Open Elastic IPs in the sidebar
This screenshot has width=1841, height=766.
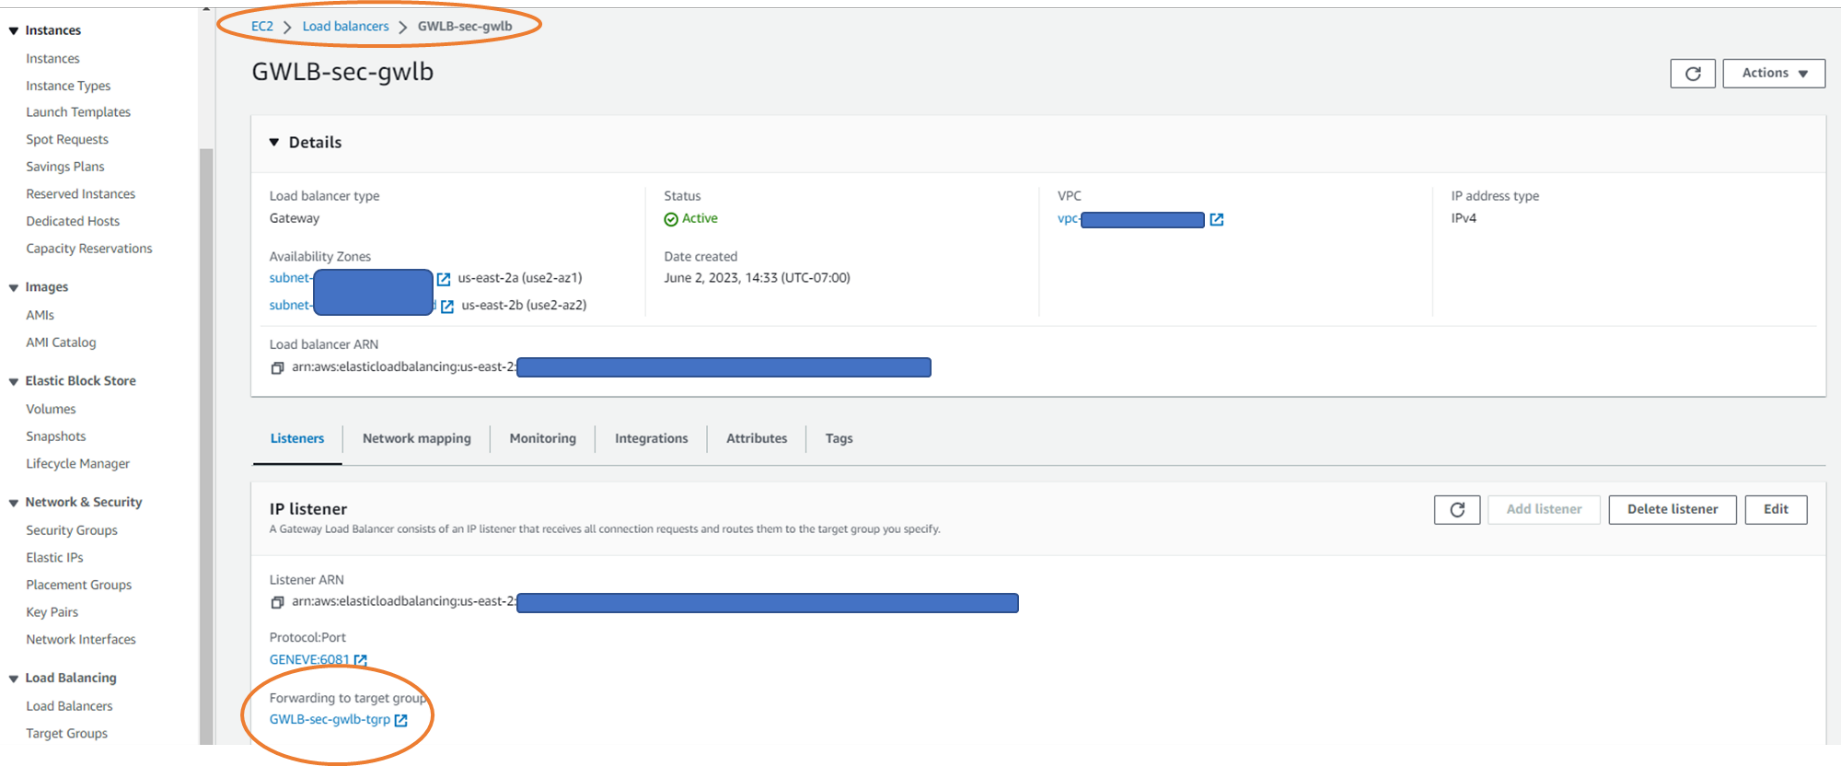coord(55,558)
